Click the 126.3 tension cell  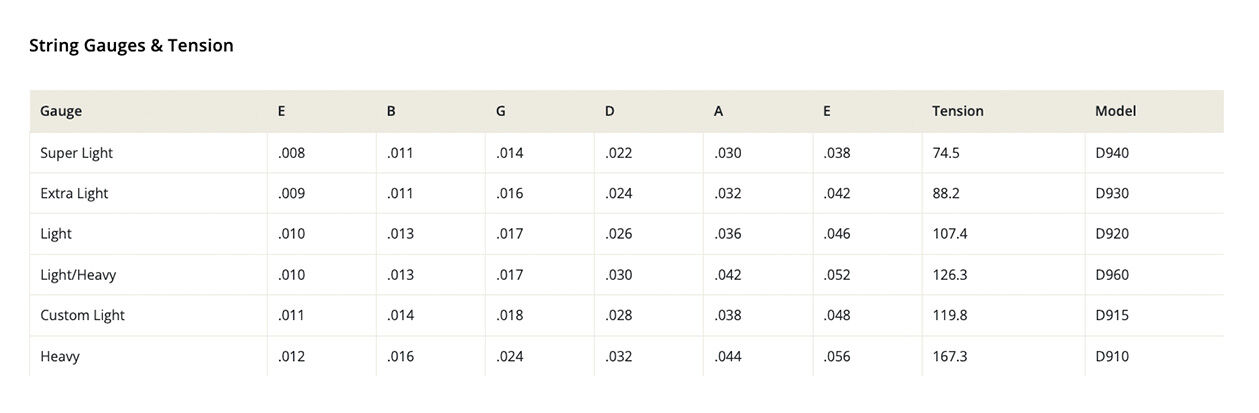[x=949, y=274]
